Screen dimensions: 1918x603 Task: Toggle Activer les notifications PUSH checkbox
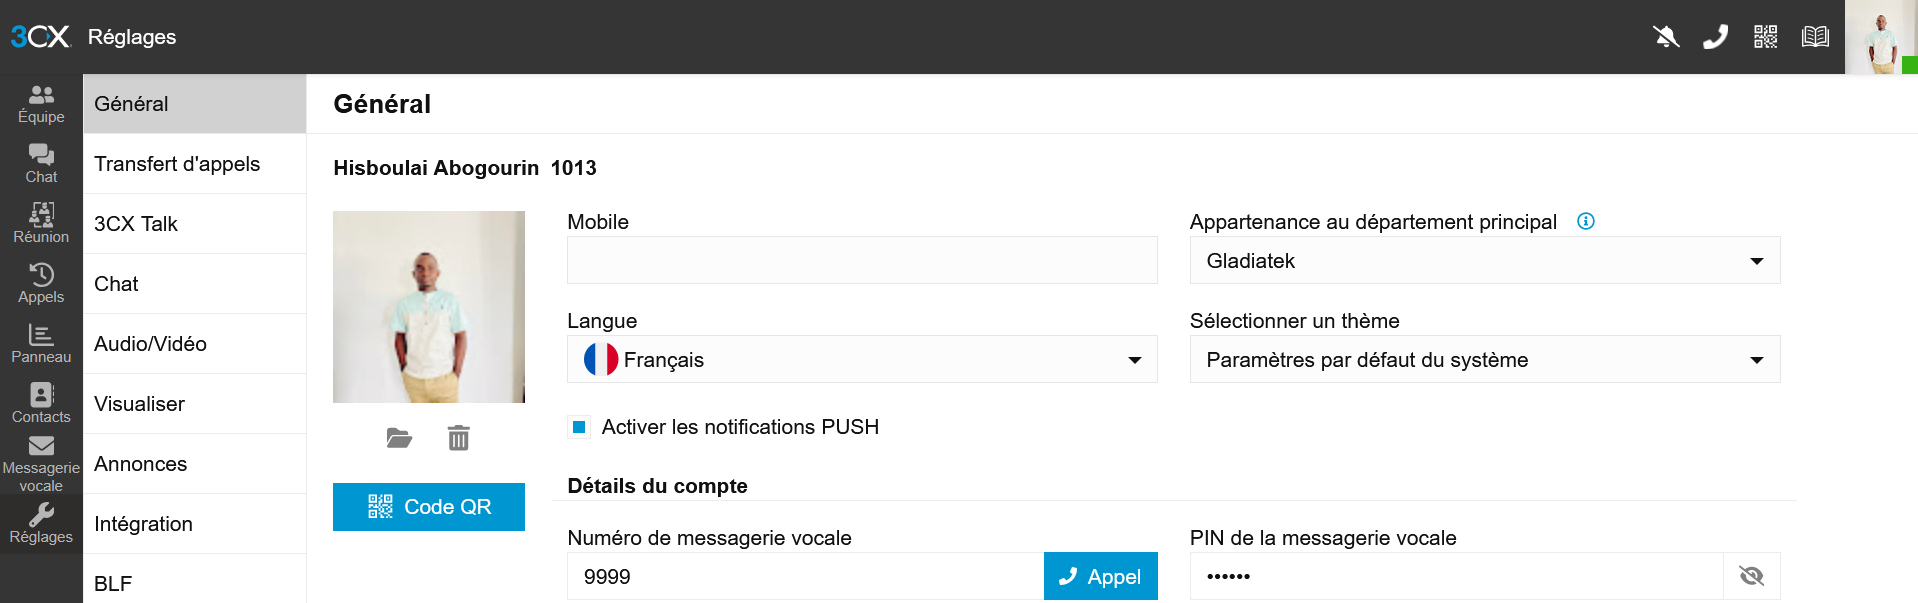(x=579, y=427)
